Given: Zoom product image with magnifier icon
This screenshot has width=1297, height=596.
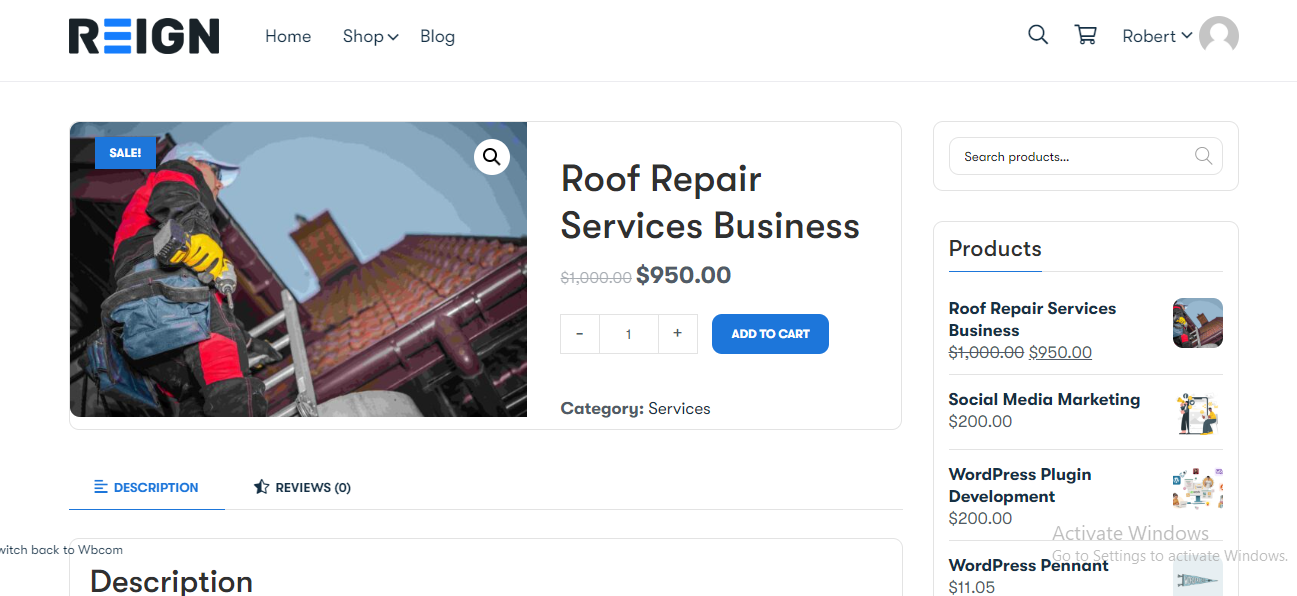Looking at the screenshot, I should click(x=492, y=156).
